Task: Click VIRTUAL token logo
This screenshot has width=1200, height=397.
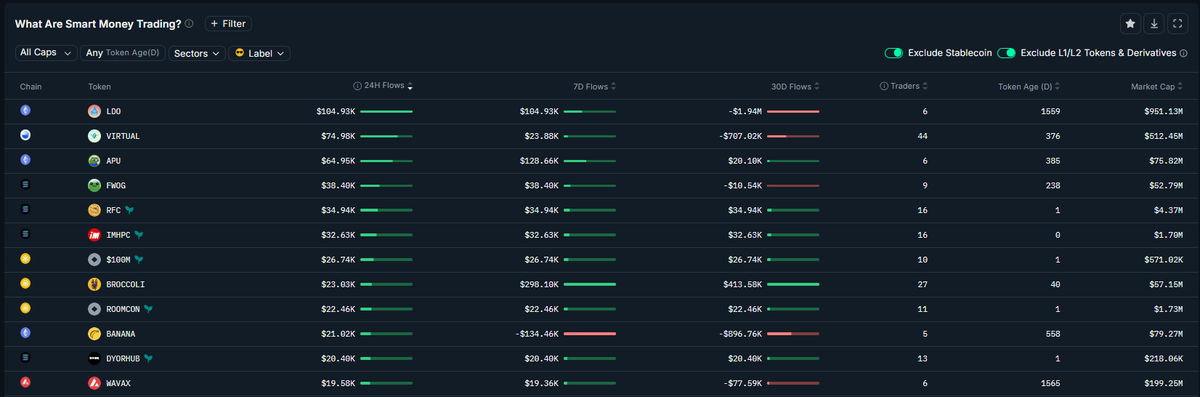Action: 94,136
